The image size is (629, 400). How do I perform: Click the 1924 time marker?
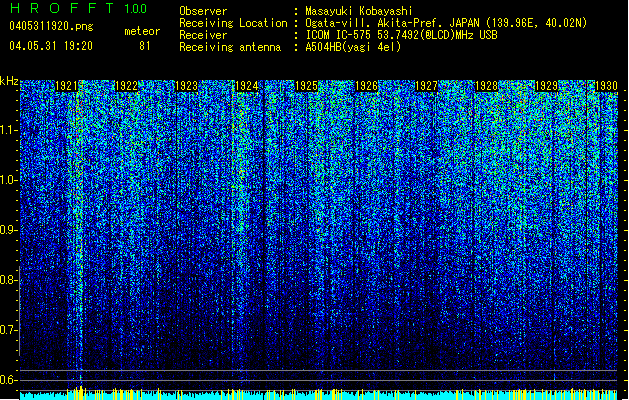(247, 86)
